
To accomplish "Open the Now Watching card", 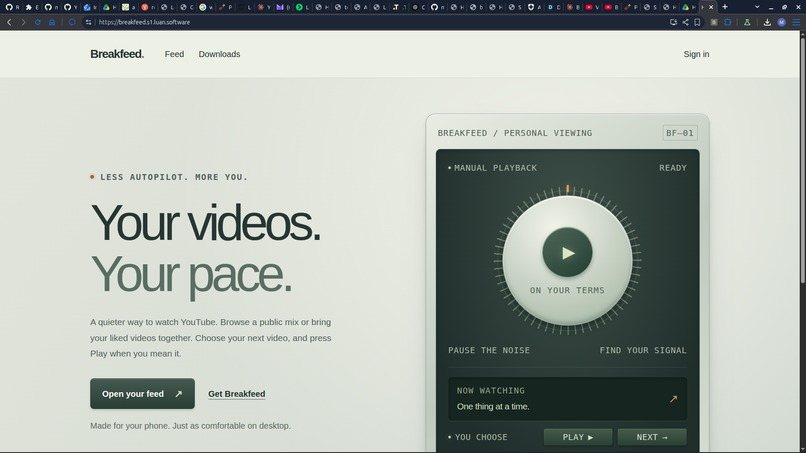I will pyautogui.click(x=567, y=398).
